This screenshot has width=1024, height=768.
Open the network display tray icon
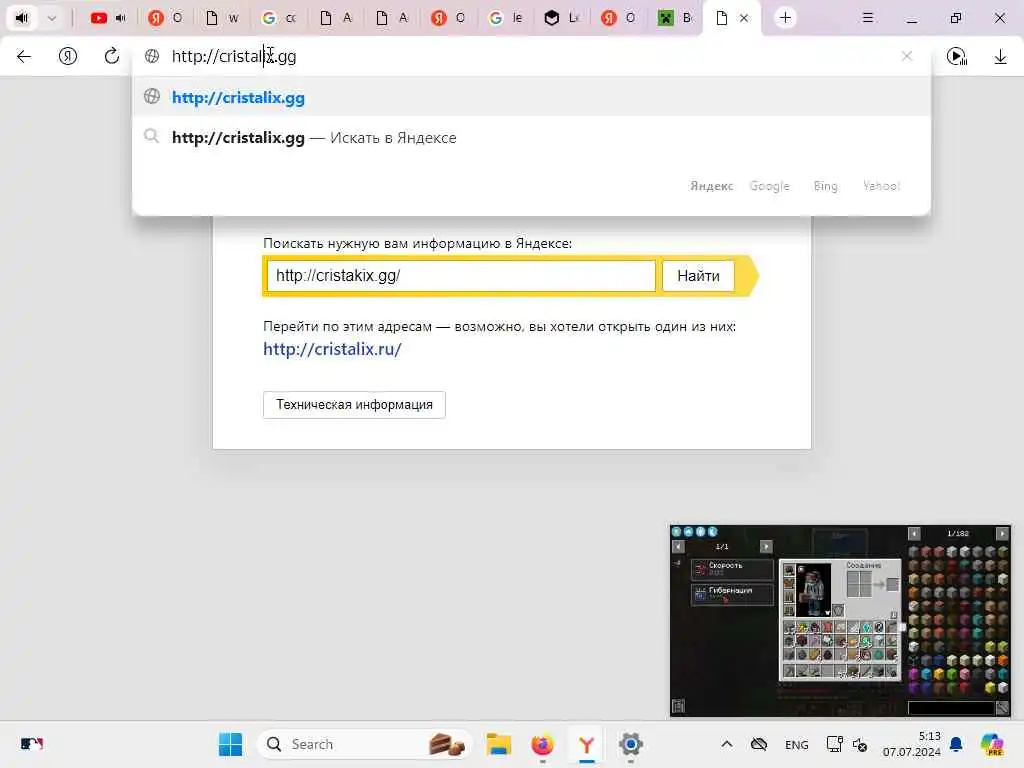coord(834,744)
